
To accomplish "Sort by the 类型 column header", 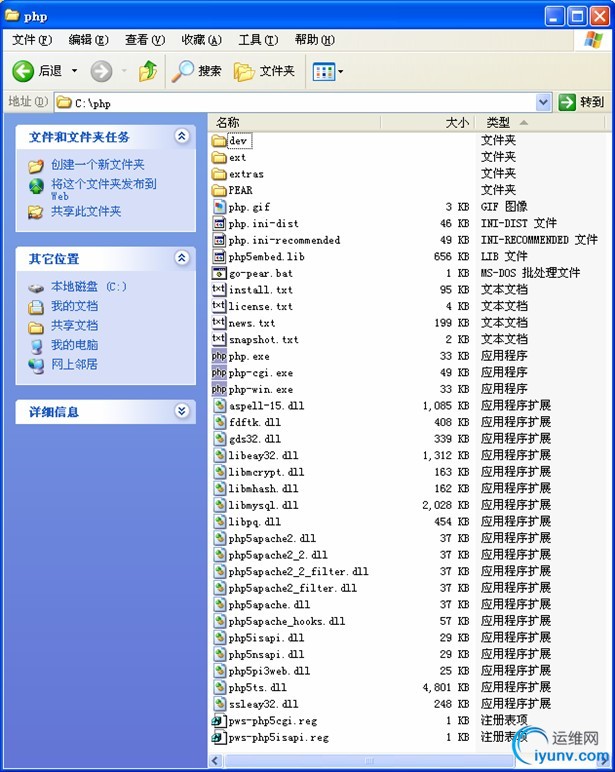I will (x=539, y=123).
